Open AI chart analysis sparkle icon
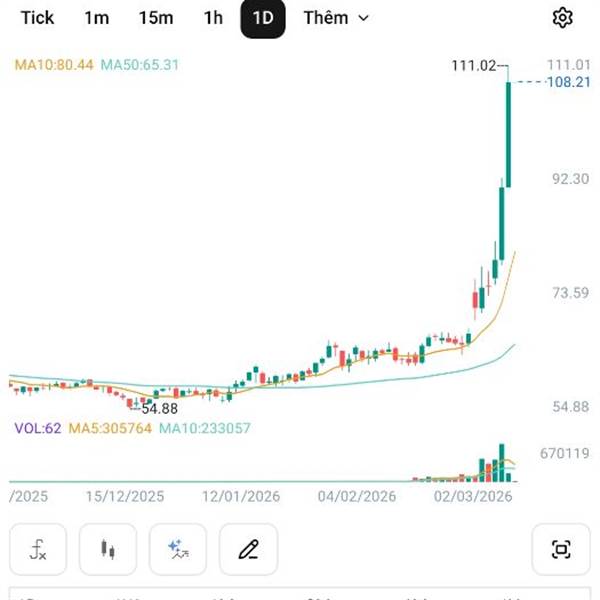Viewport: 600px width, 600px height. click(x=178, y=549)
